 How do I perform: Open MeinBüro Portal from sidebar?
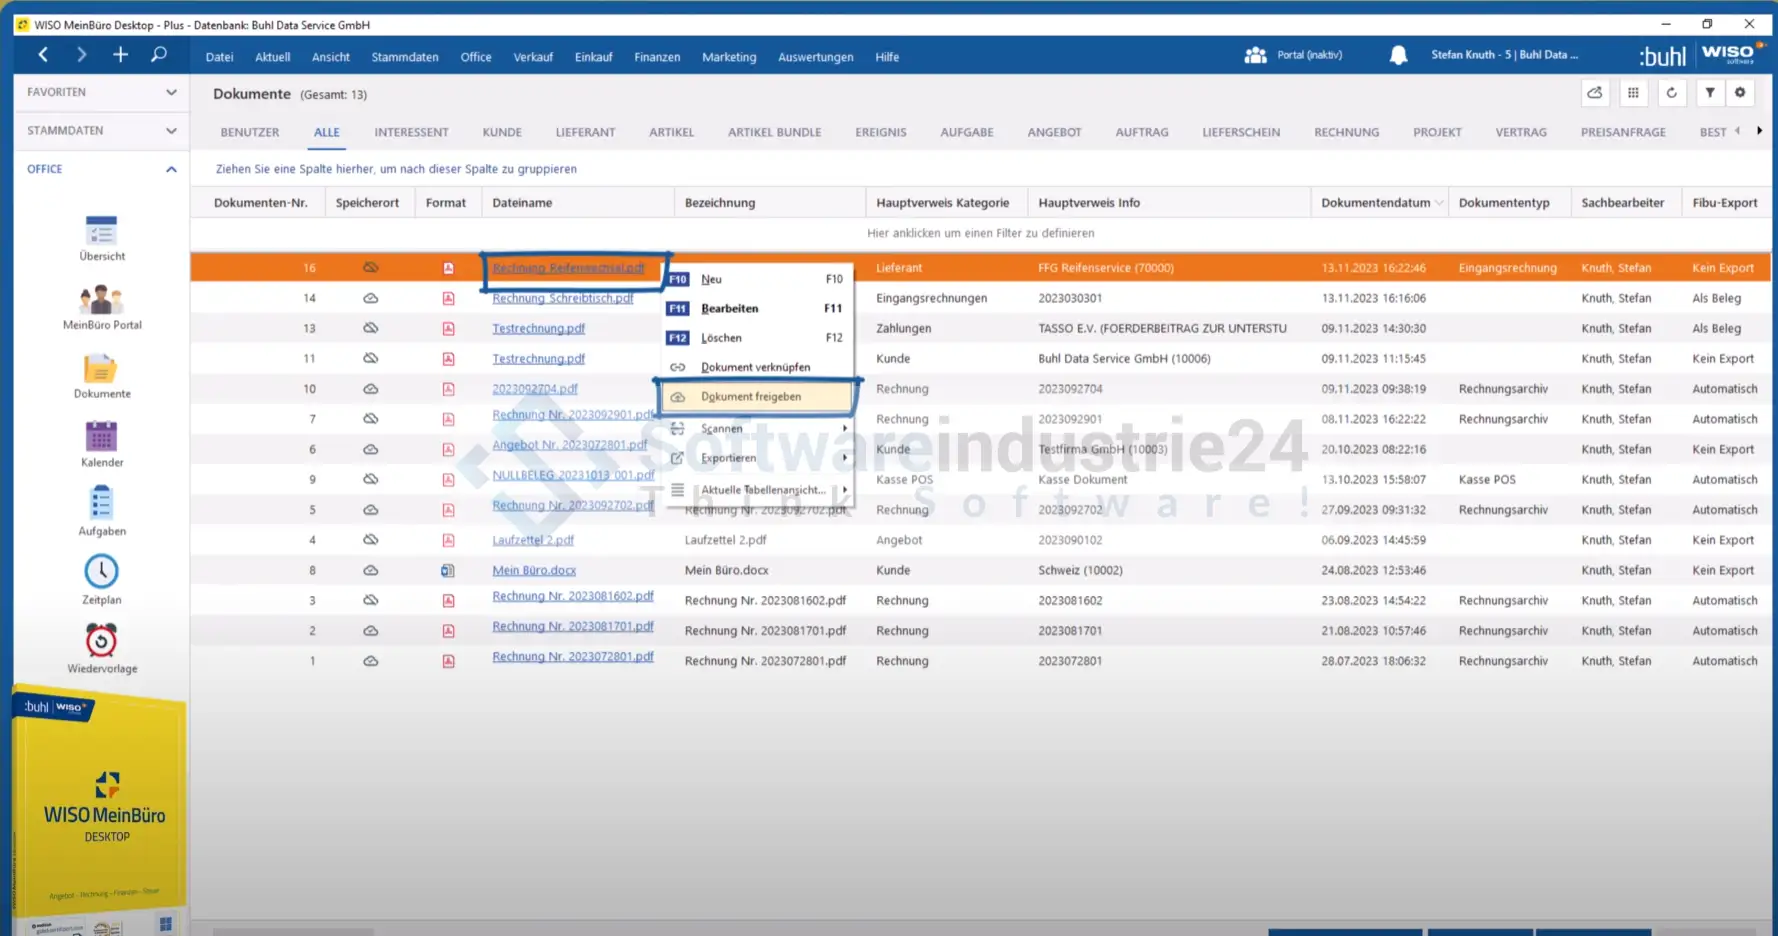(x=101, y=302)
